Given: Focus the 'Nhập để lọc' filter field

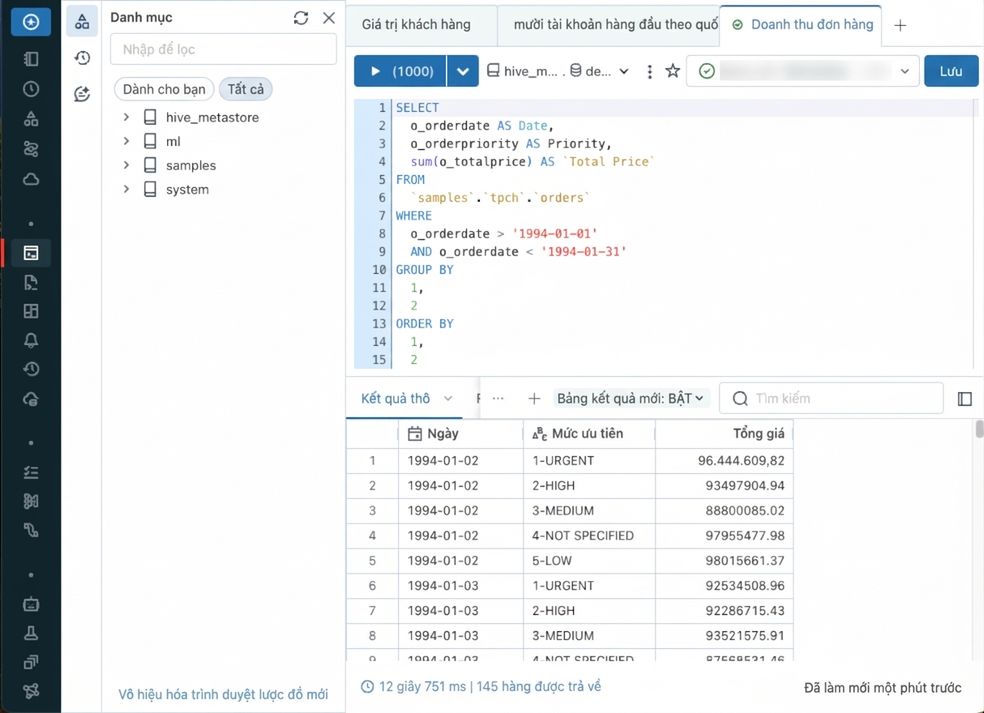Looking at the screenshot, I should (x=223, y=49).
